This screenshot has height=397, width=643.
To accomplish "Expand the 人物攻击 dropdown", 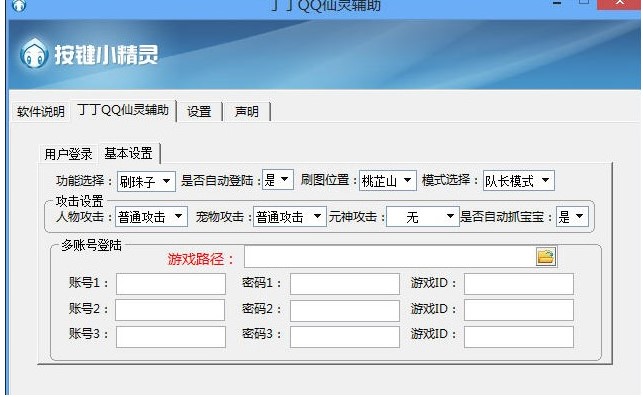I will (x=151, y=217).
